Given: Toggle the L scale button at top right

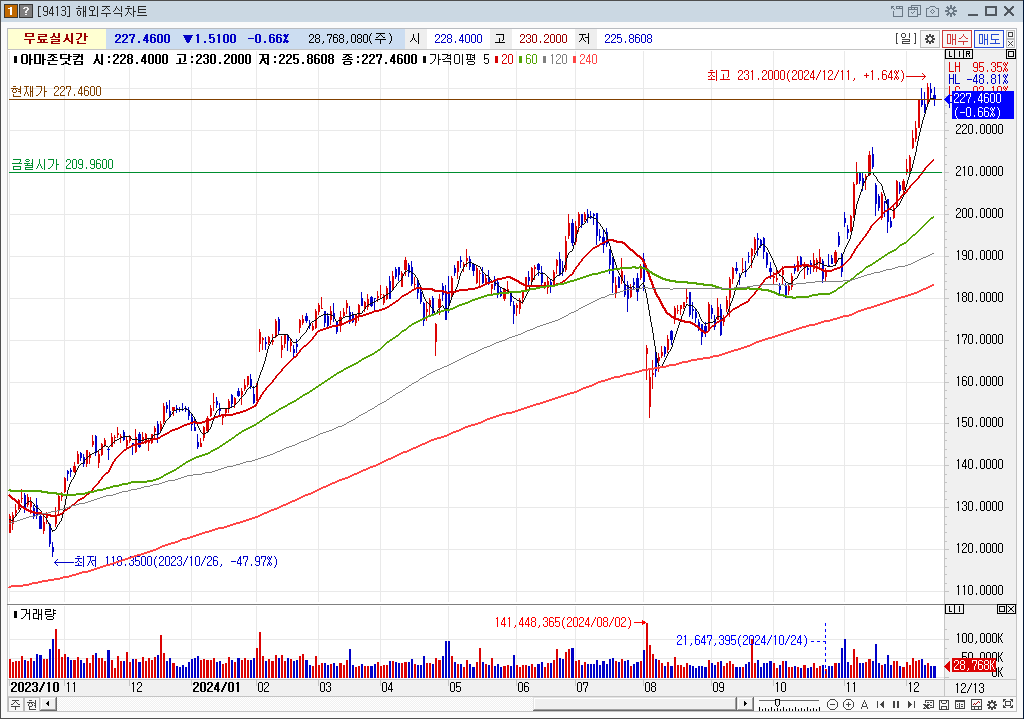Looking at the screenshot, I should 950,54.
